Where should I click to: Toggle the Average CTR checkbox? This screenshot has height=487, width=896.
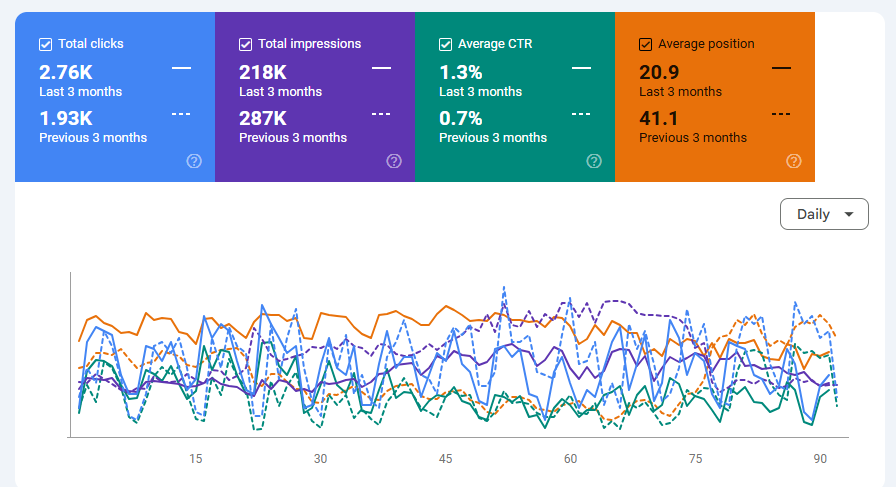click(x=446, y=44)
